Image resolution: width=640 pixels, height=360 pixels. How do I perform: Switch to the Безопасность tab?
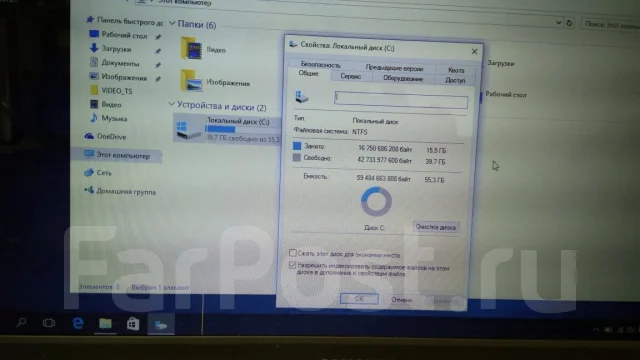tap(320, 64)
